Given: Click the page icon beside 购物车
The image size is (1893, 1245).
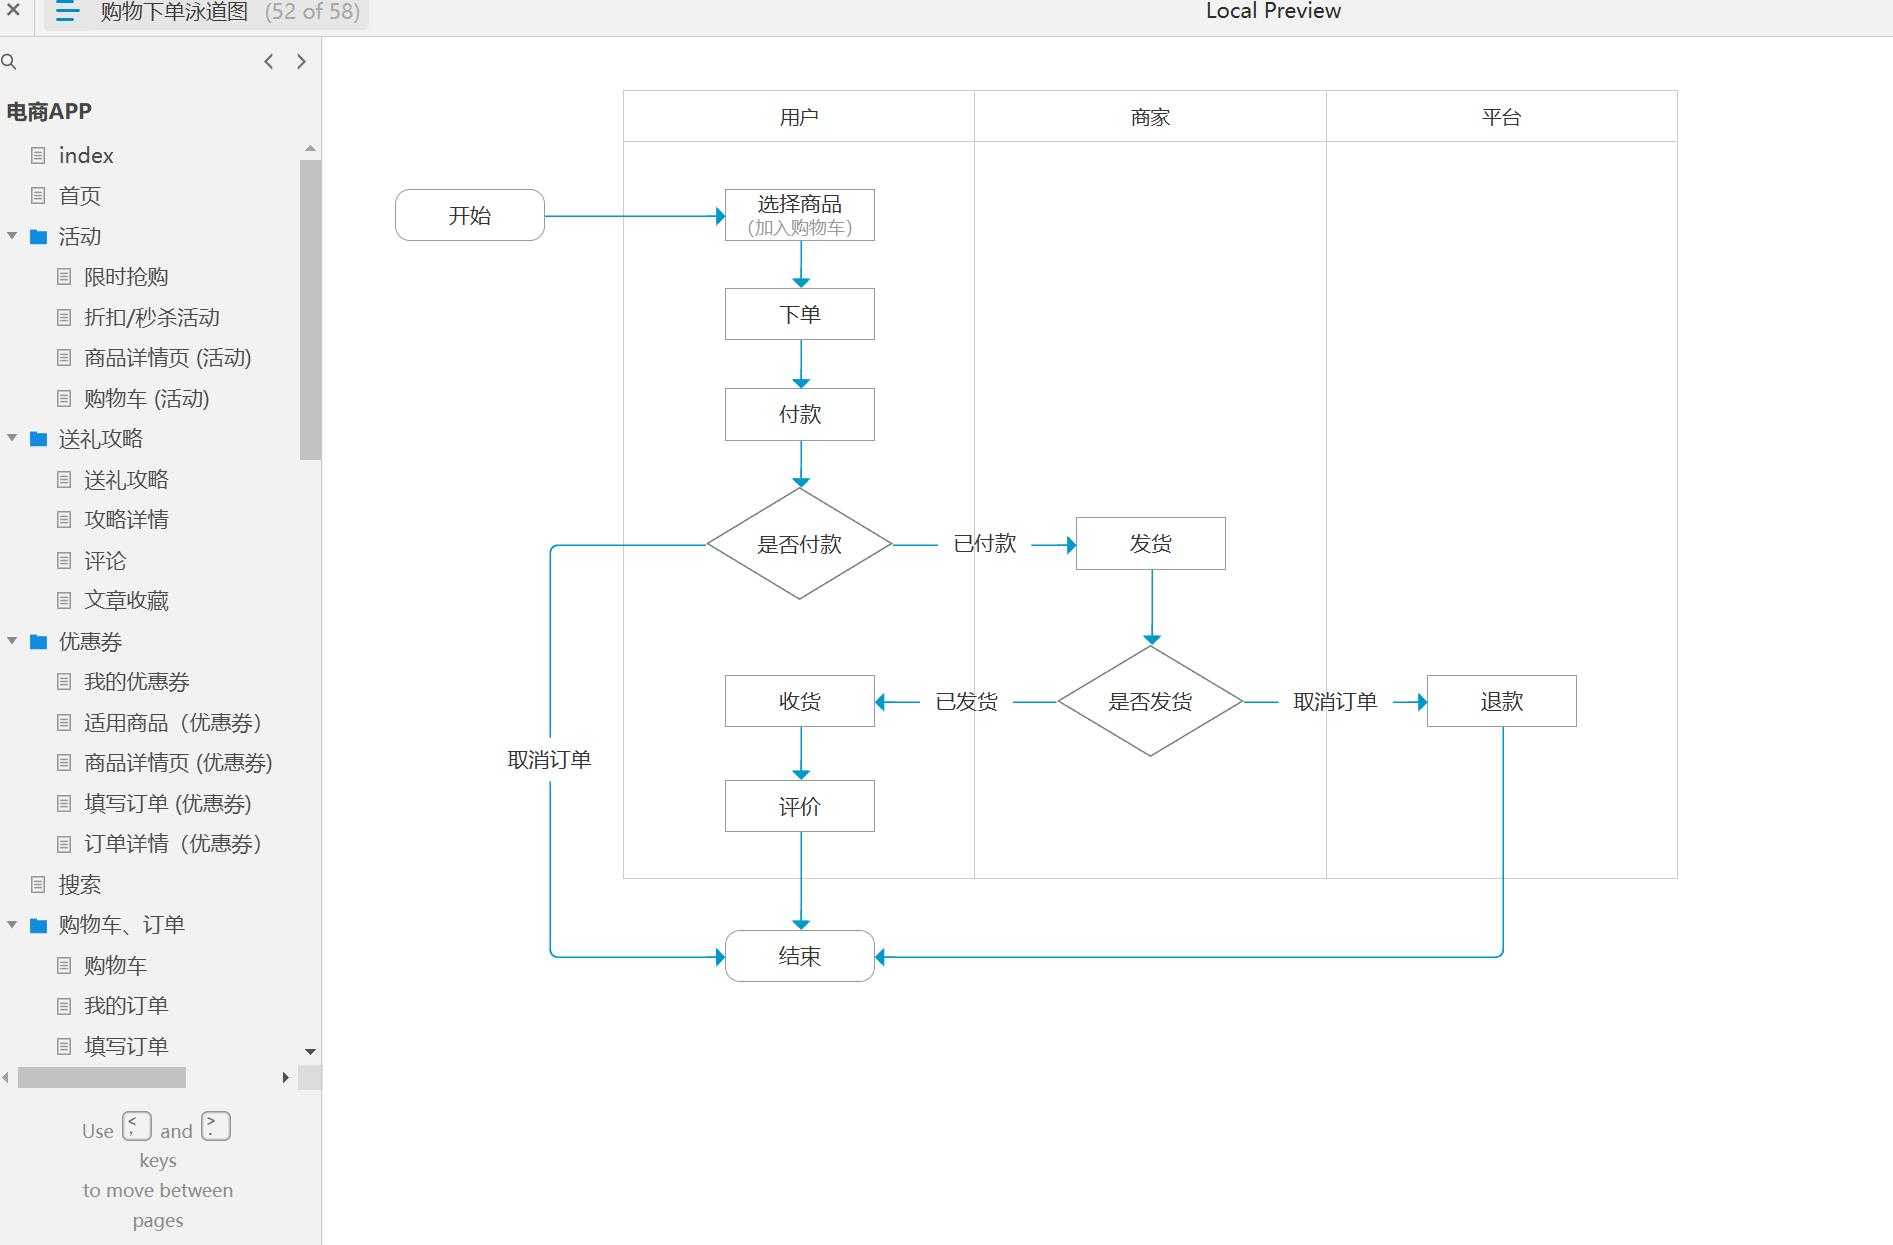Looking at the screenshot, I should [x=63, y=965].
